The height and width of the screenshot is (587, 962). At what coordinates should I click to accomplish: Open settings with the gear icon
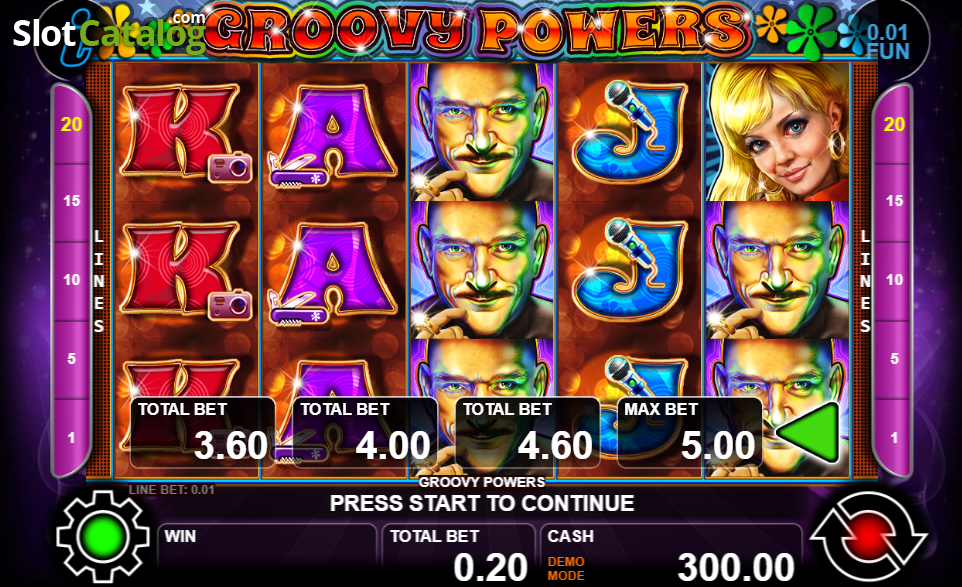point(102,536)
